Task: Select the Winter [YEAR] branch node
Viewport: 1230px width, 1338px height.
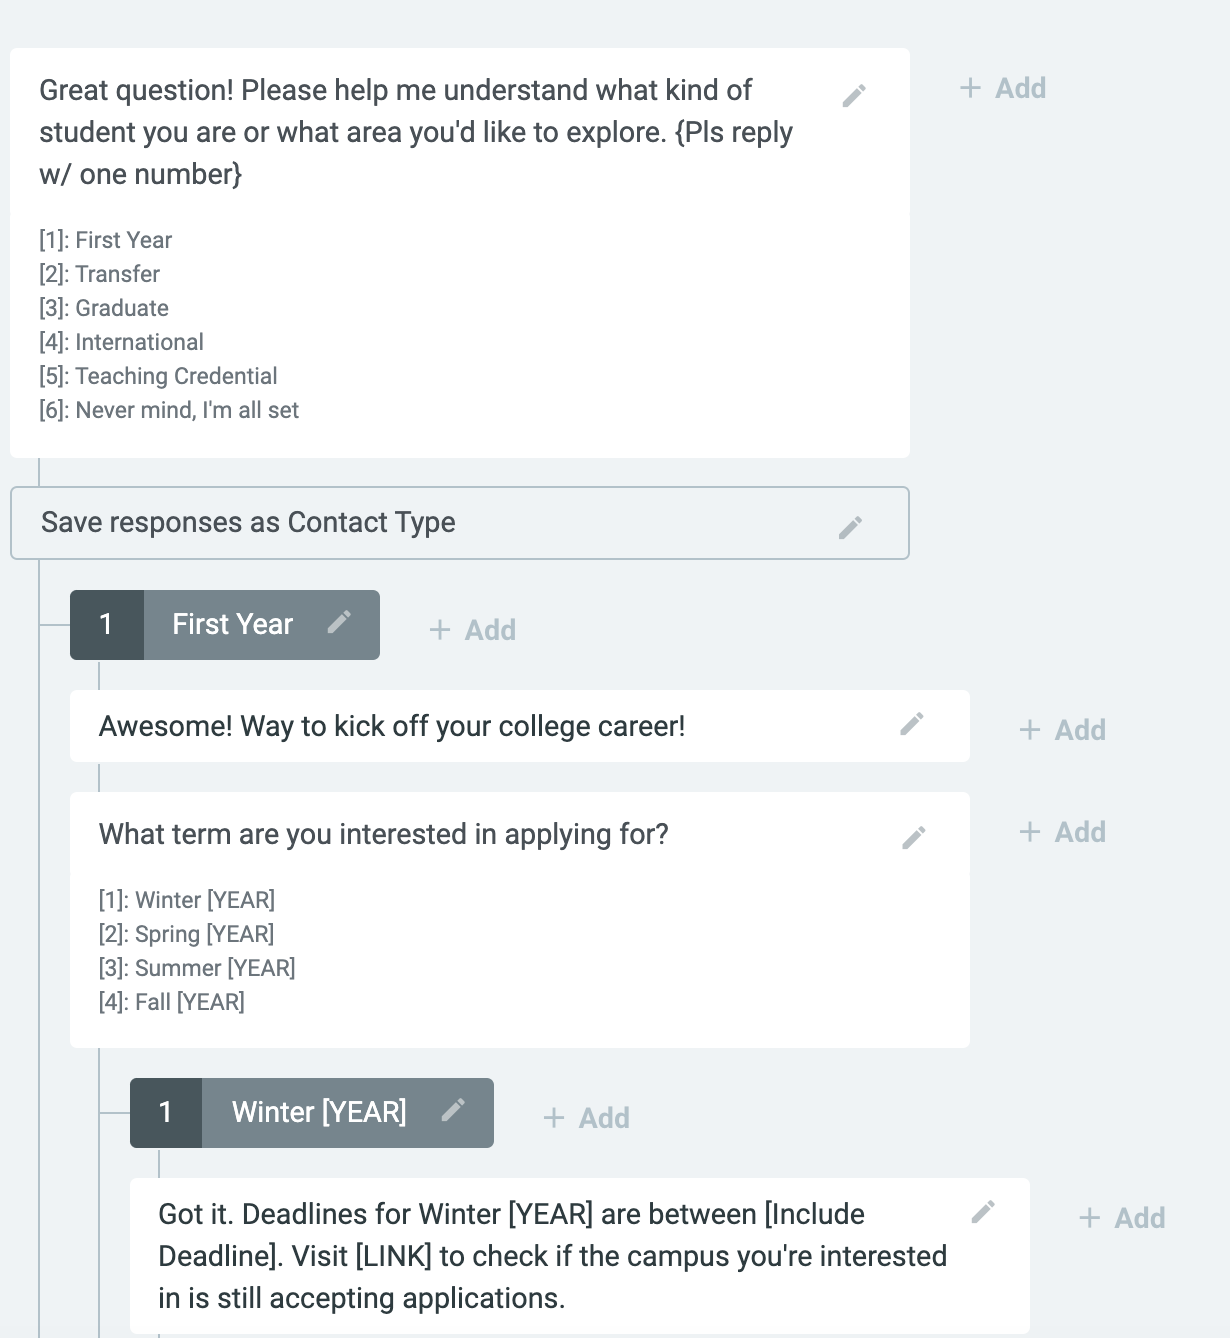Action: [312, 1113]
